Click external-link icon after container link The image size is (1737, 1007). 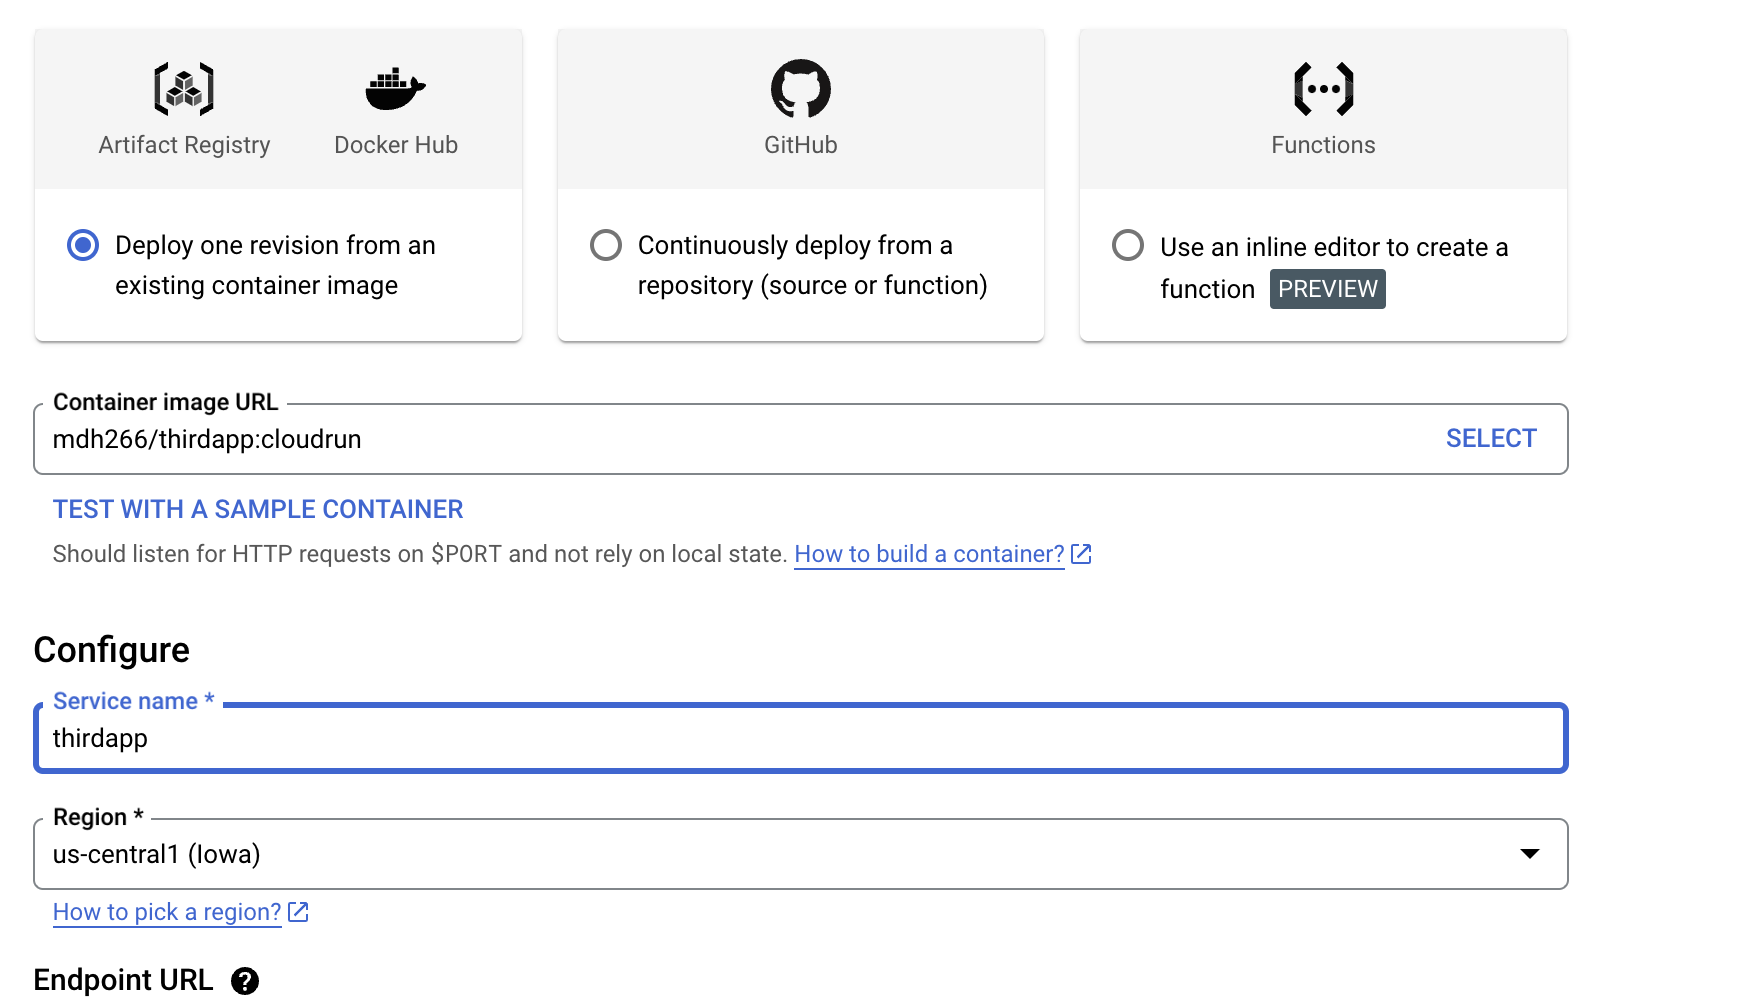pos(1081,554)
